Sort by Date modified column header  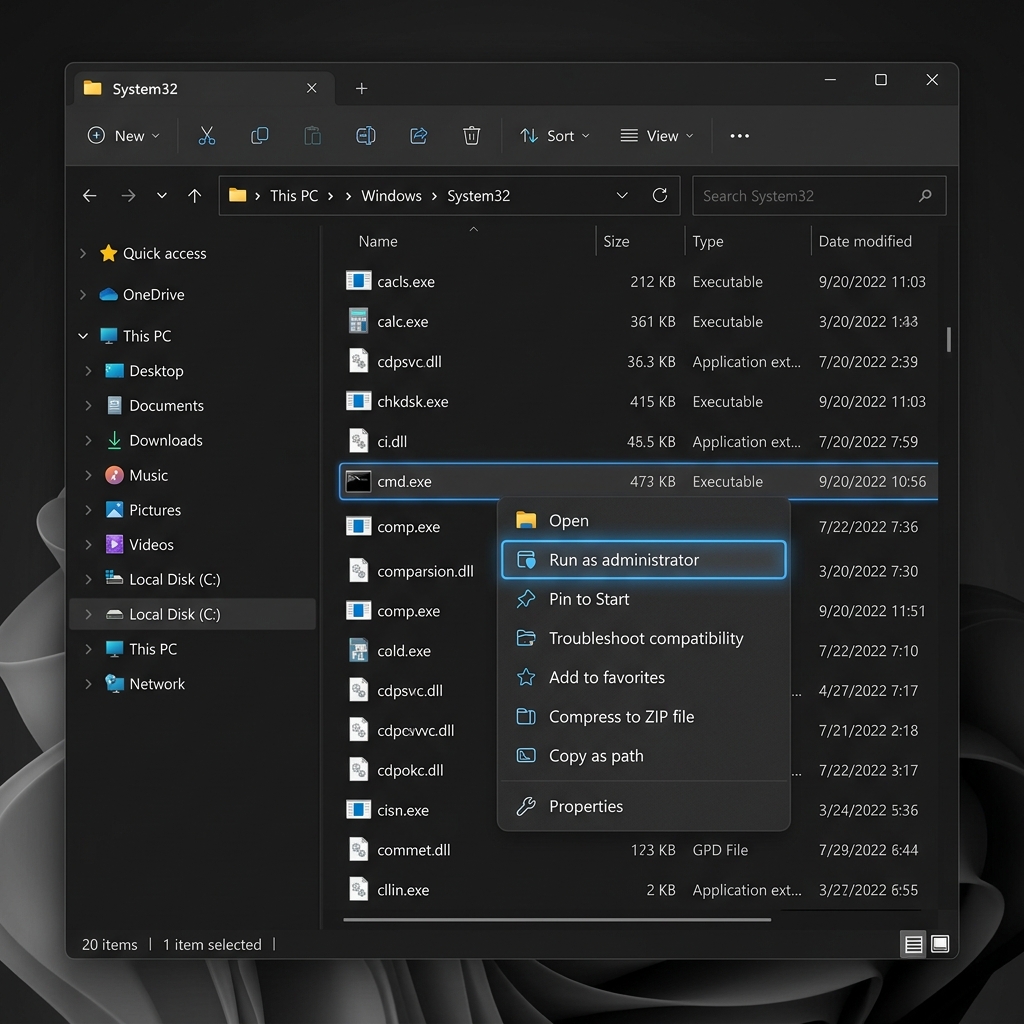(865, 241)
